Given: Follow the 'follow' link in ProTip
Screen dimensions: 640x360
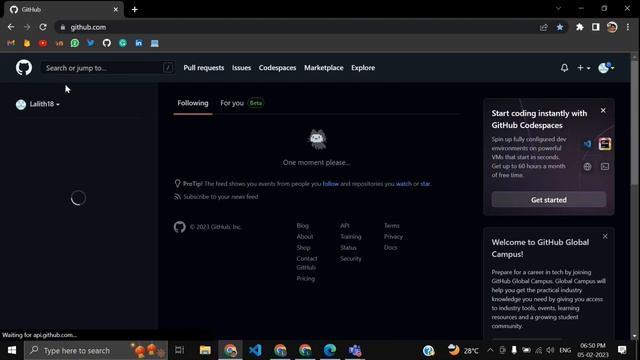Looking at the screenshot, I should [x=331, y=184].
